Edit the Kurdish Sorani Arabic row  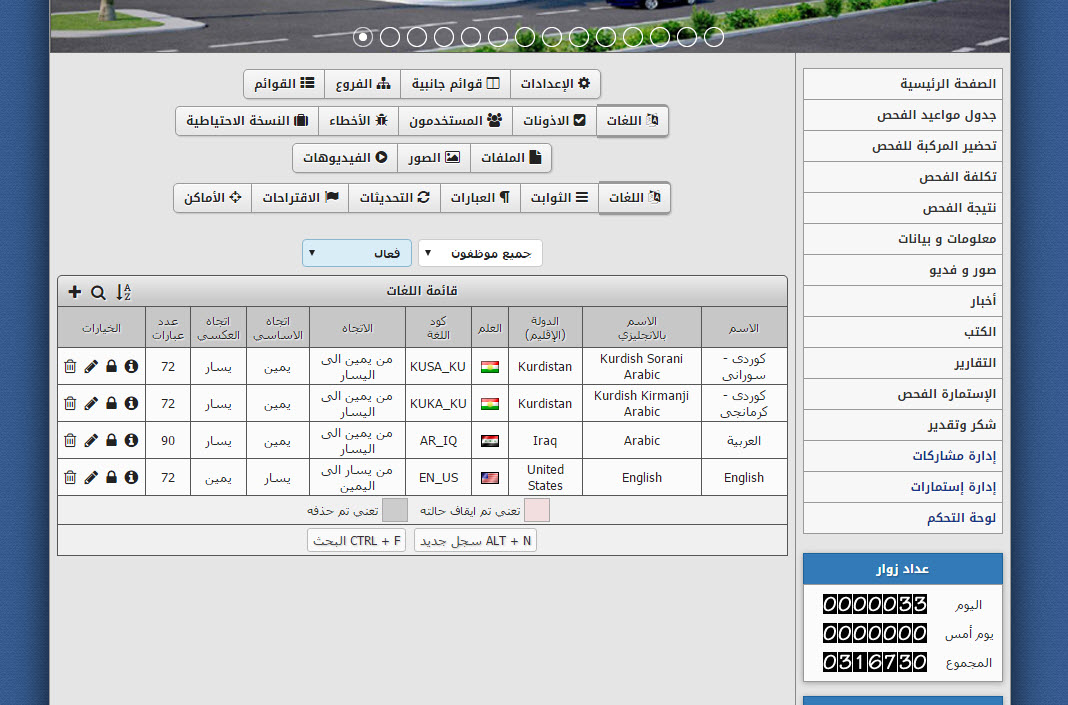(x=91, y=366)
